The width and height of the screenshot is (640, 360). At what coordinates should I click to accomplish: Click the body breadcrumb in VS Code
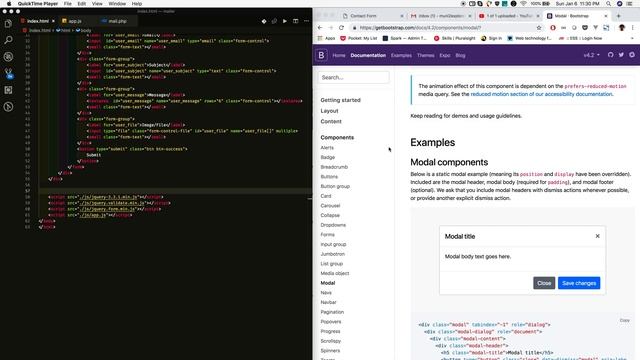(84, 30)
